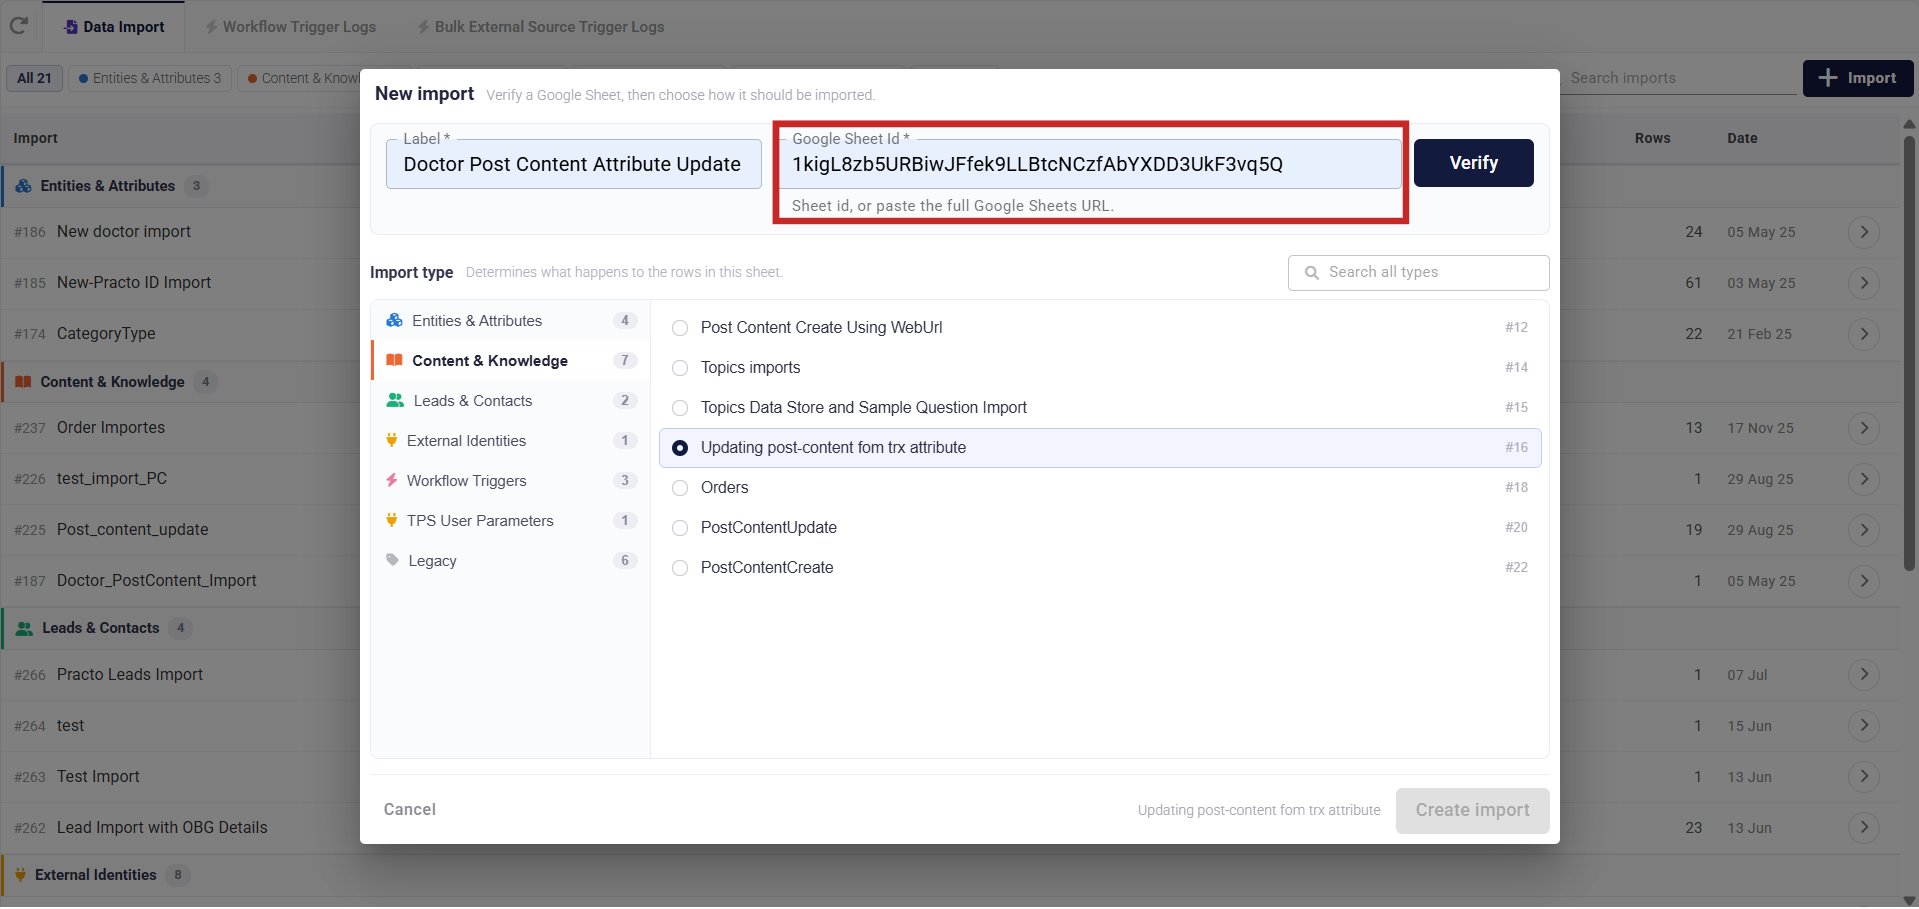Click Cancel in New import dialog

409,810
